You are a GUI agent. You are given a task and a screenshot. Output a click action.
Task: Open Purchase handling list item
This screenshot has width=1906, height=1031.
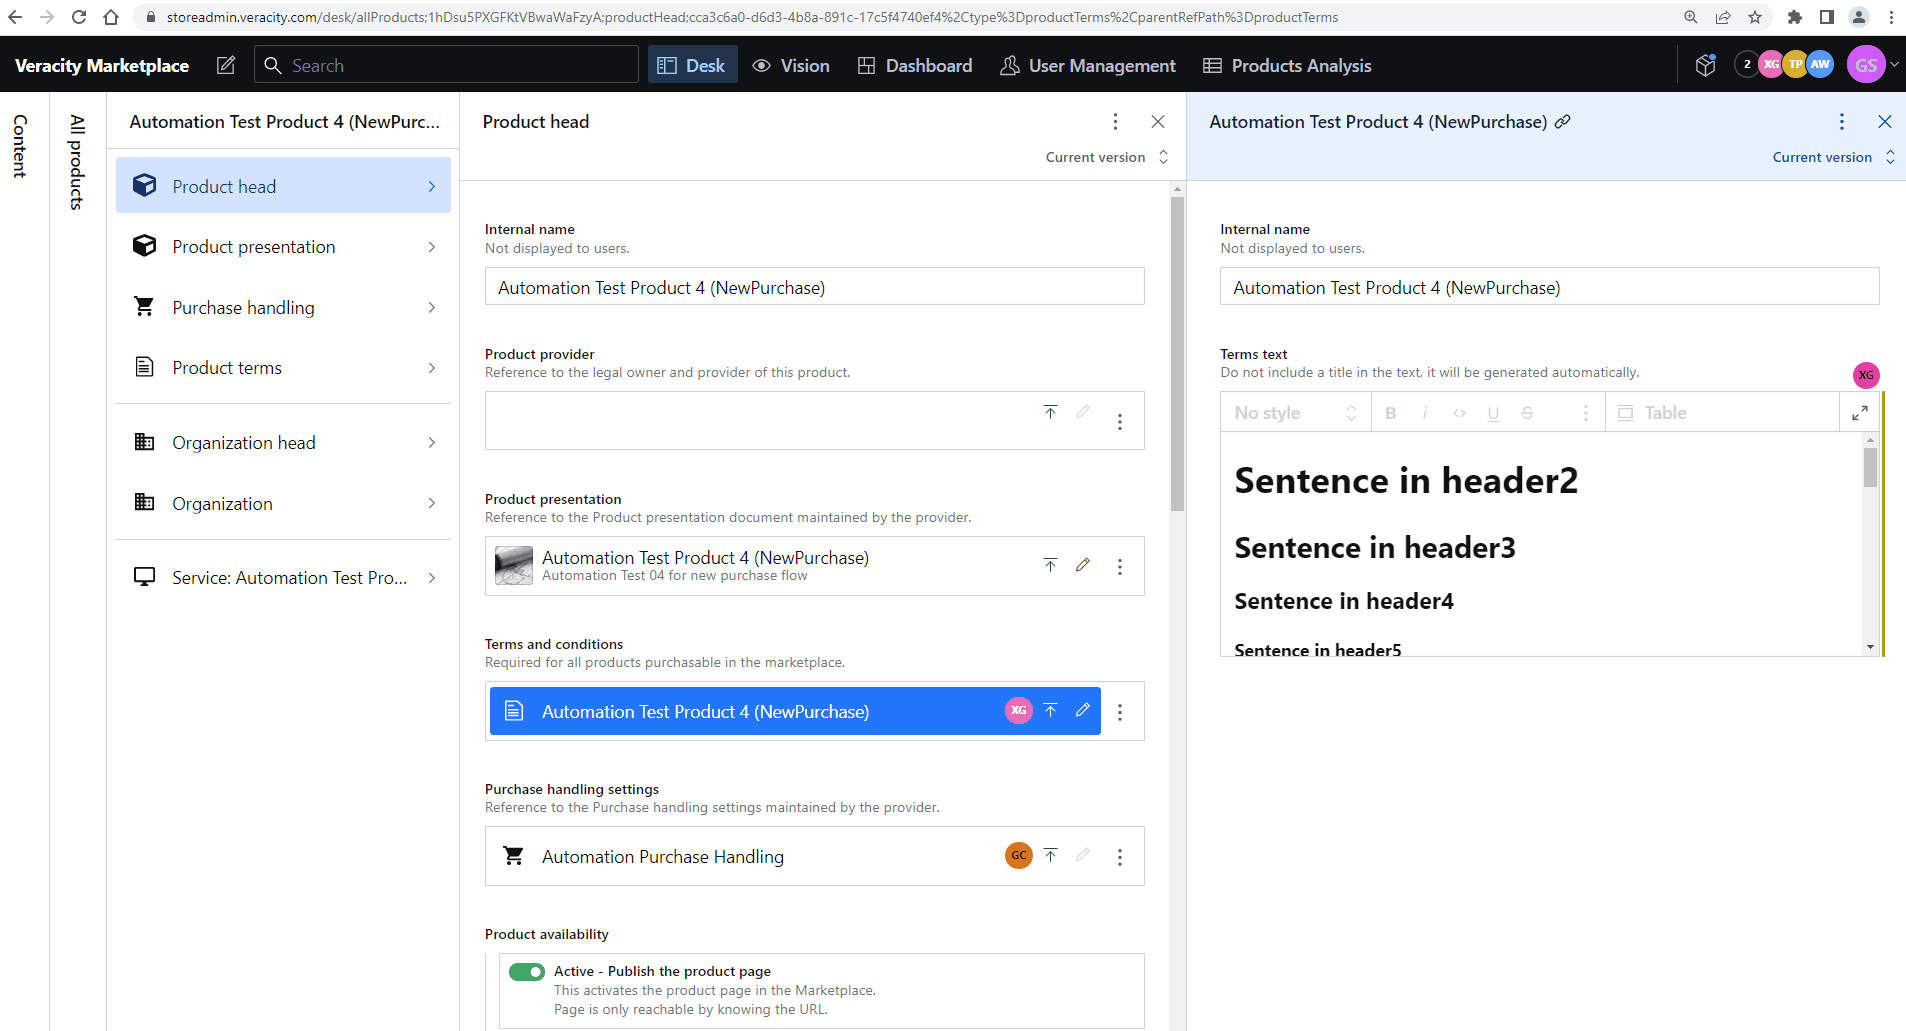coord(284,308)
